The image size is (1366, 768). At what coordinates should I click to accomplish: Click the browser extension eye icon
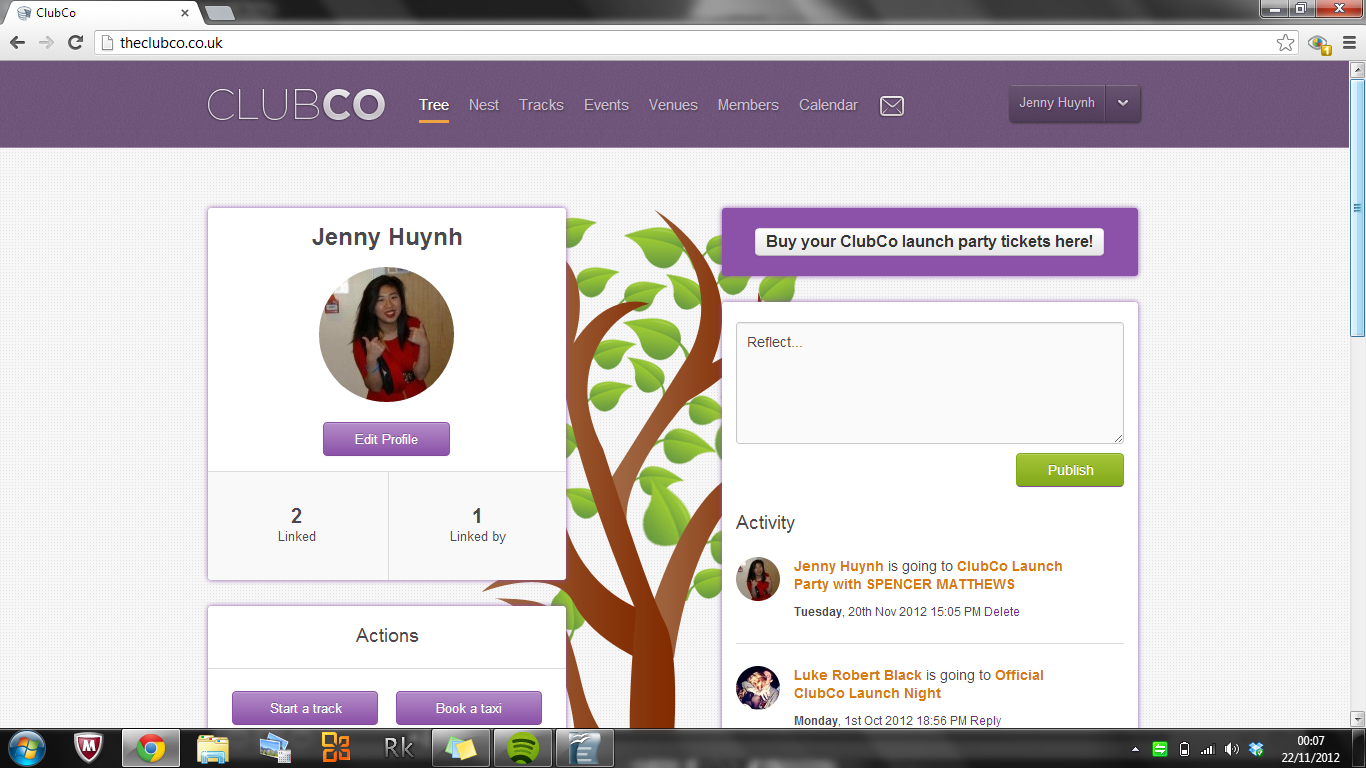[1319, 43]
